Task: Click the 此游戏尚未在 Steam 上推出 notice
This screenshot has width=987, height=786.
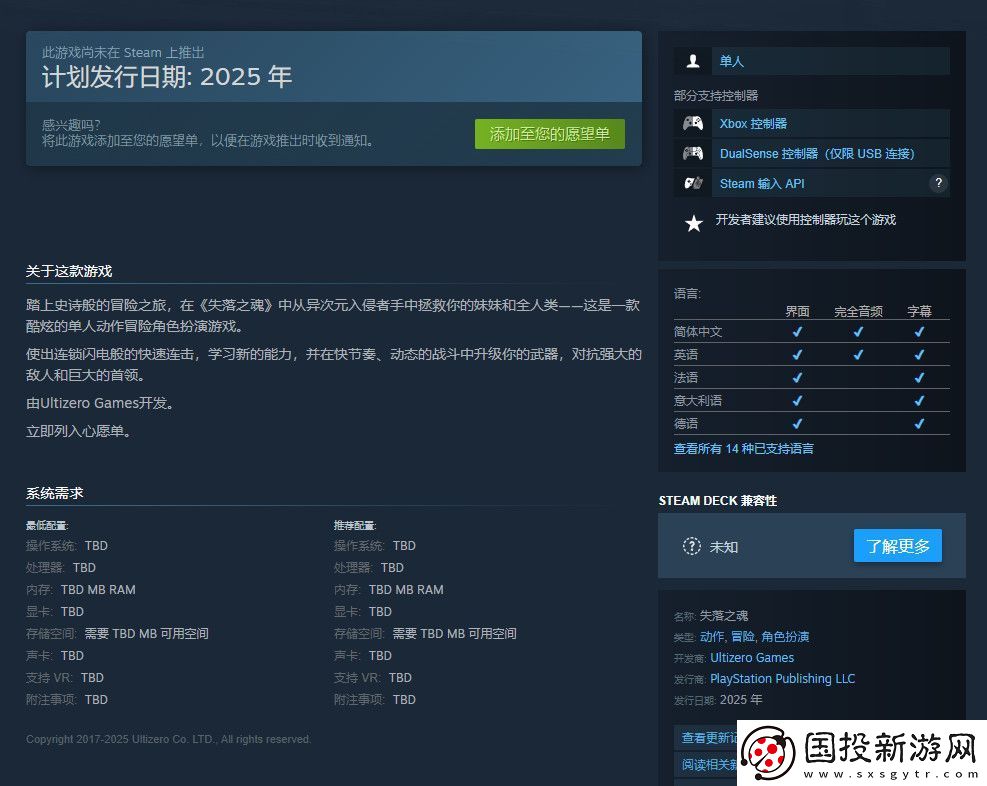Action: tap(123, 52)
